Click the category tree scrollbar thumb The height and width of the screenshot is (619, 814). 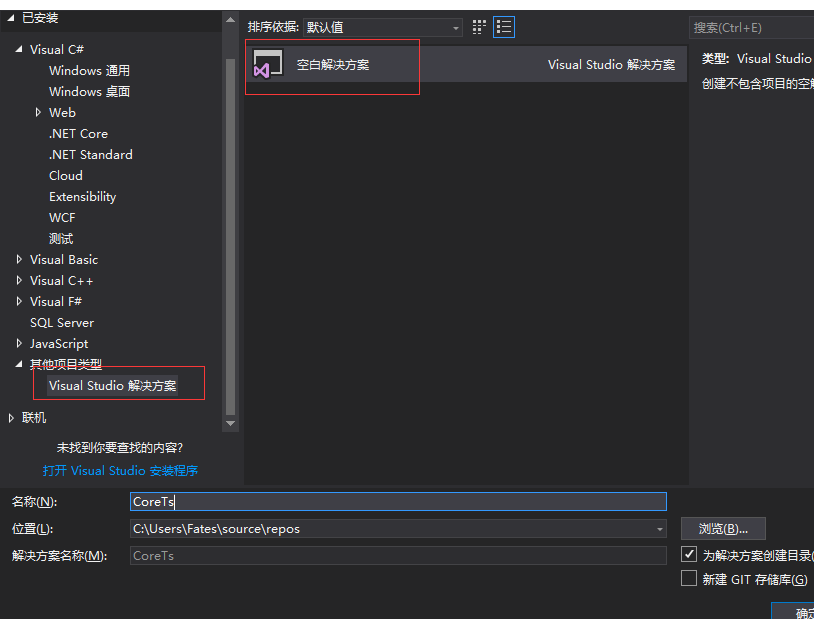tap(230, 237)
